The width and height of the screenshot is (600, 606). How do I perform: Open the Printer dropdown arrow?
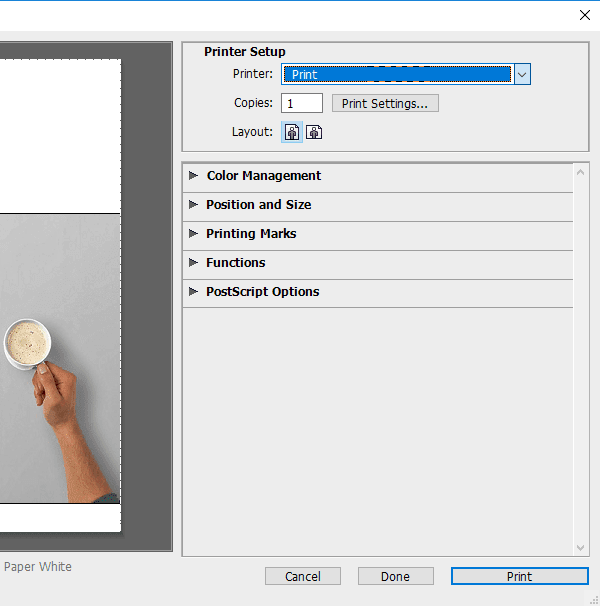point(522,74)
